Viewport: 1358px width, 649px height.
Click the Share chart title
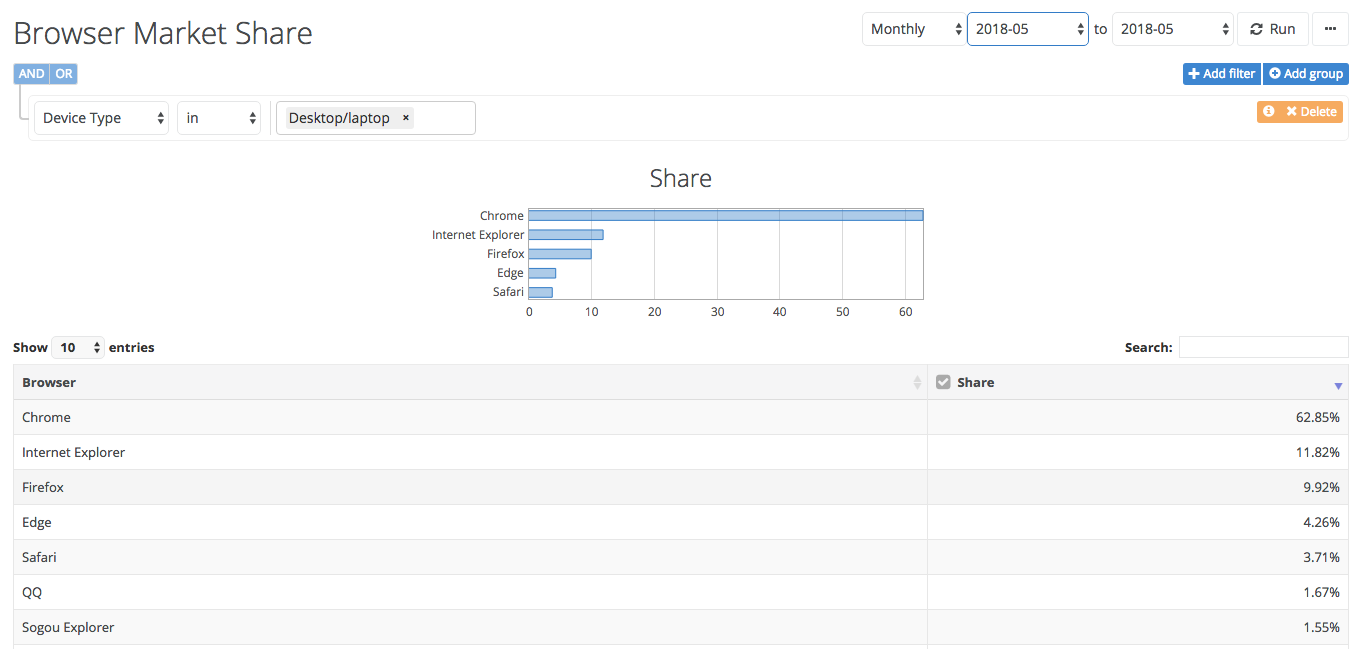coord(681,179)
